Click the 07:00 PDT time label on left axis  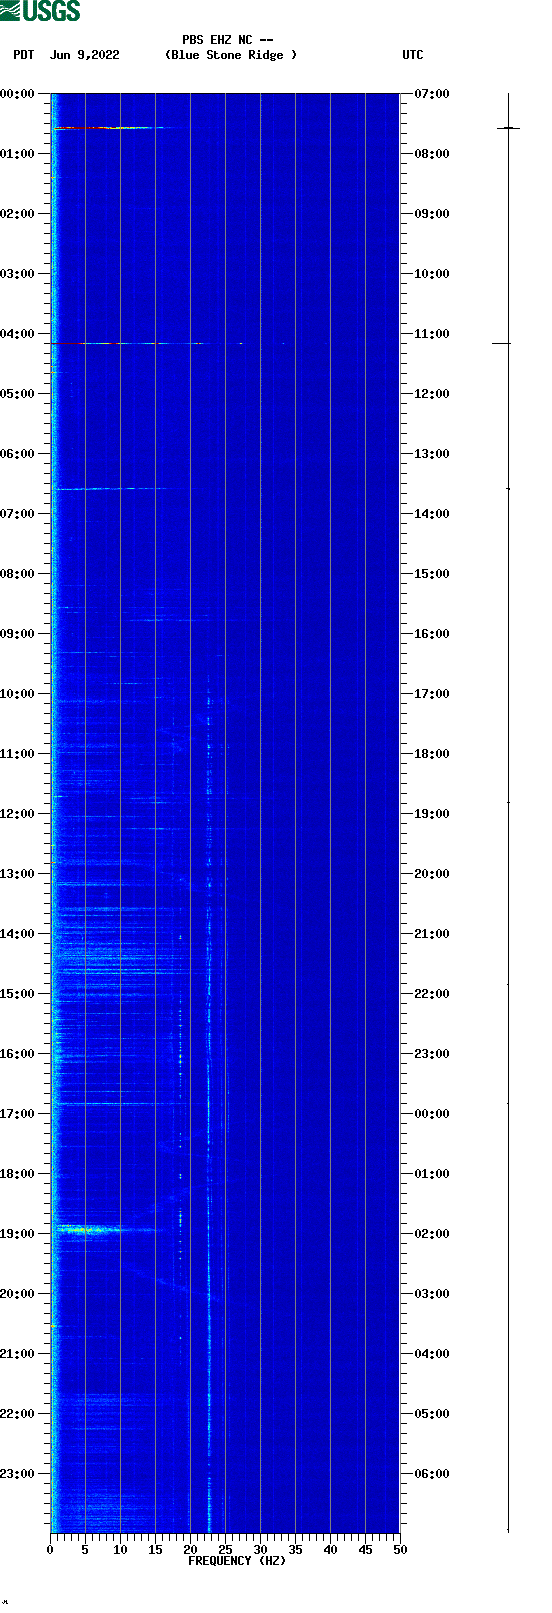tap(18, 513)
